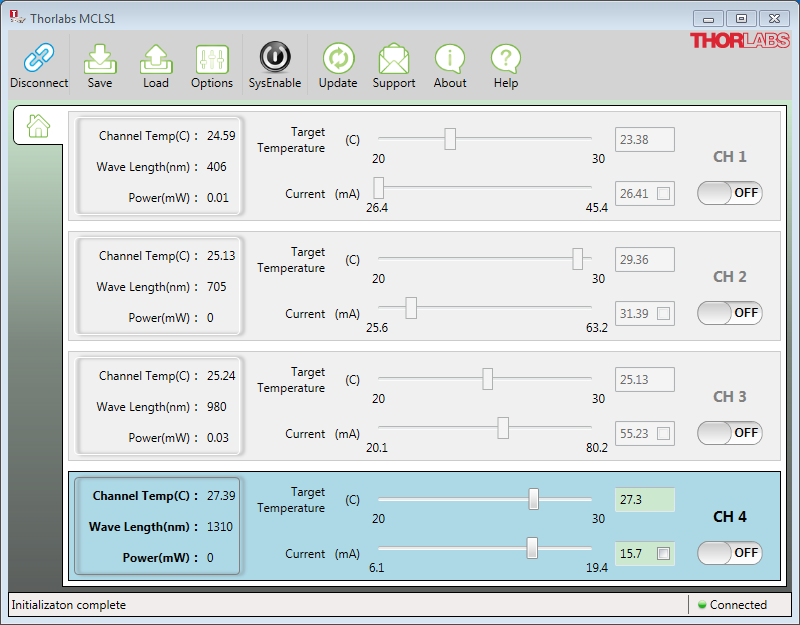Click CH 2 temperature field showing 29.36
The height and width of the screenshot is (625, 800).
click(645, 260)
